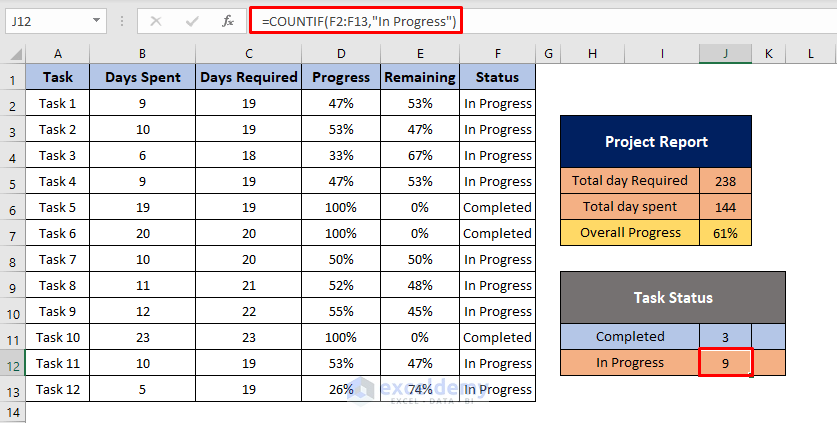
Task: Select column F header
Action: pos(498,53)
